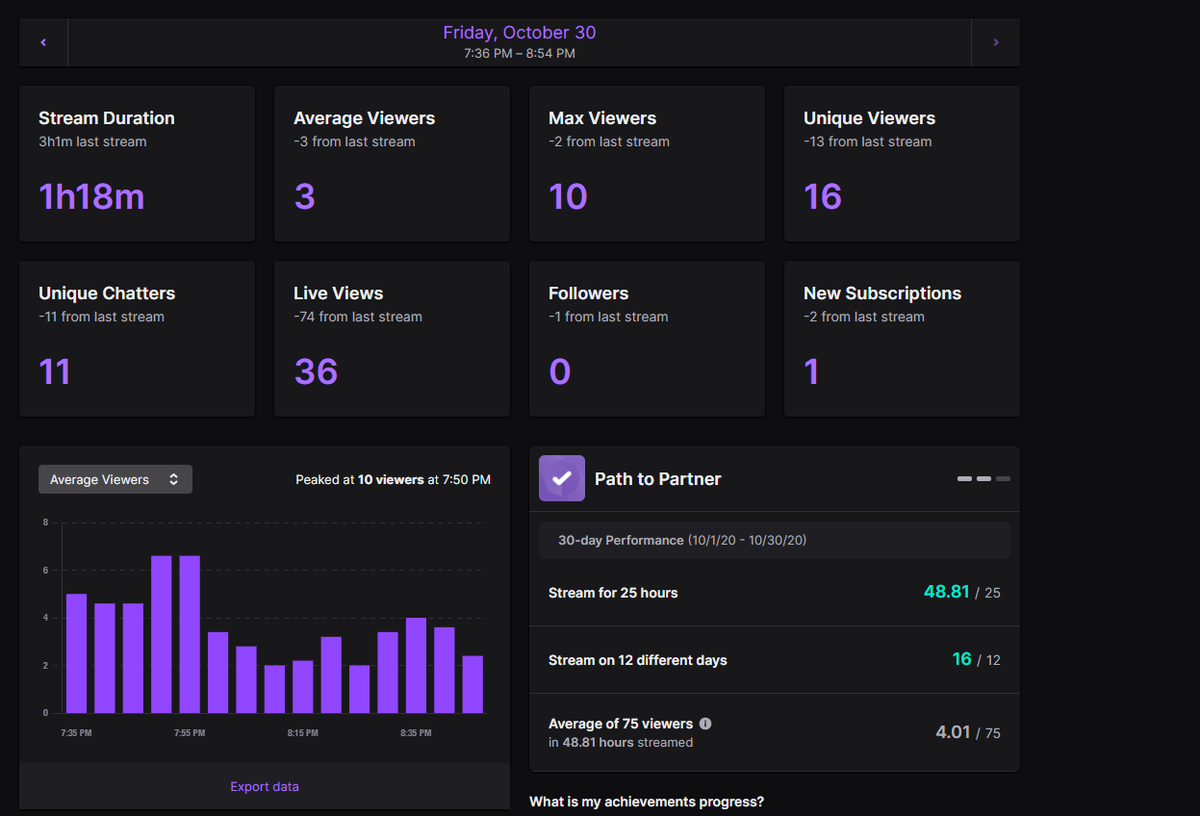Click the Friday, October 30 date header

point(519,32)
